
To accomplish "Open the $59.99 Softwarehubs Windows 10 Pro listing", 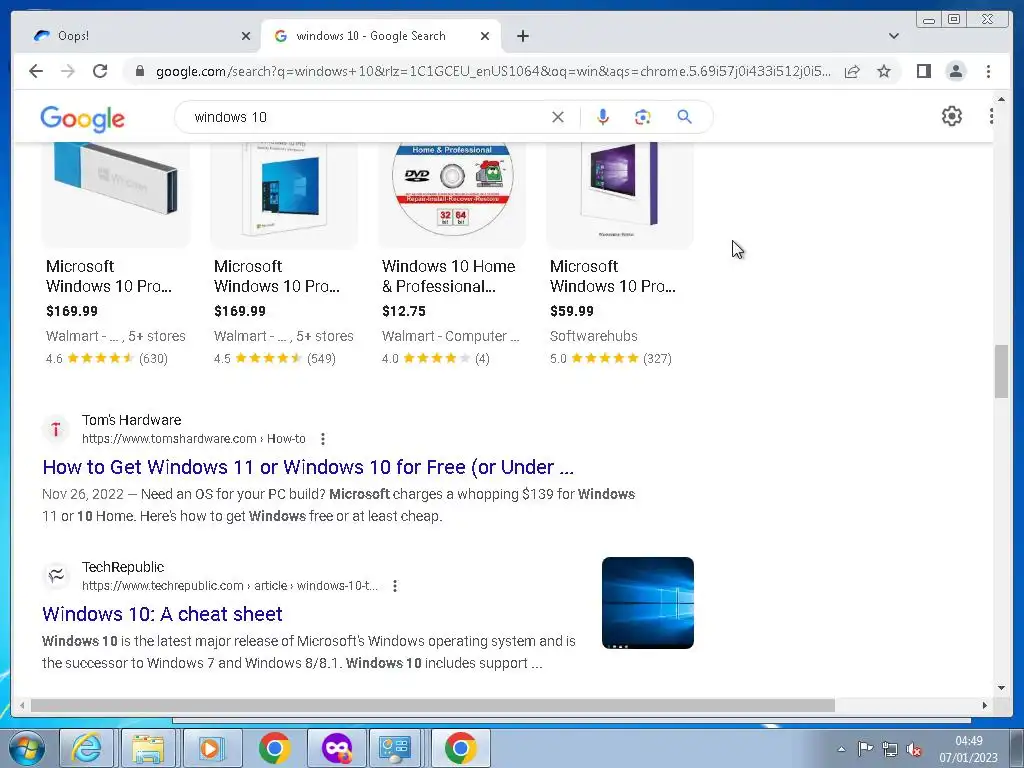I will (613, 276).
